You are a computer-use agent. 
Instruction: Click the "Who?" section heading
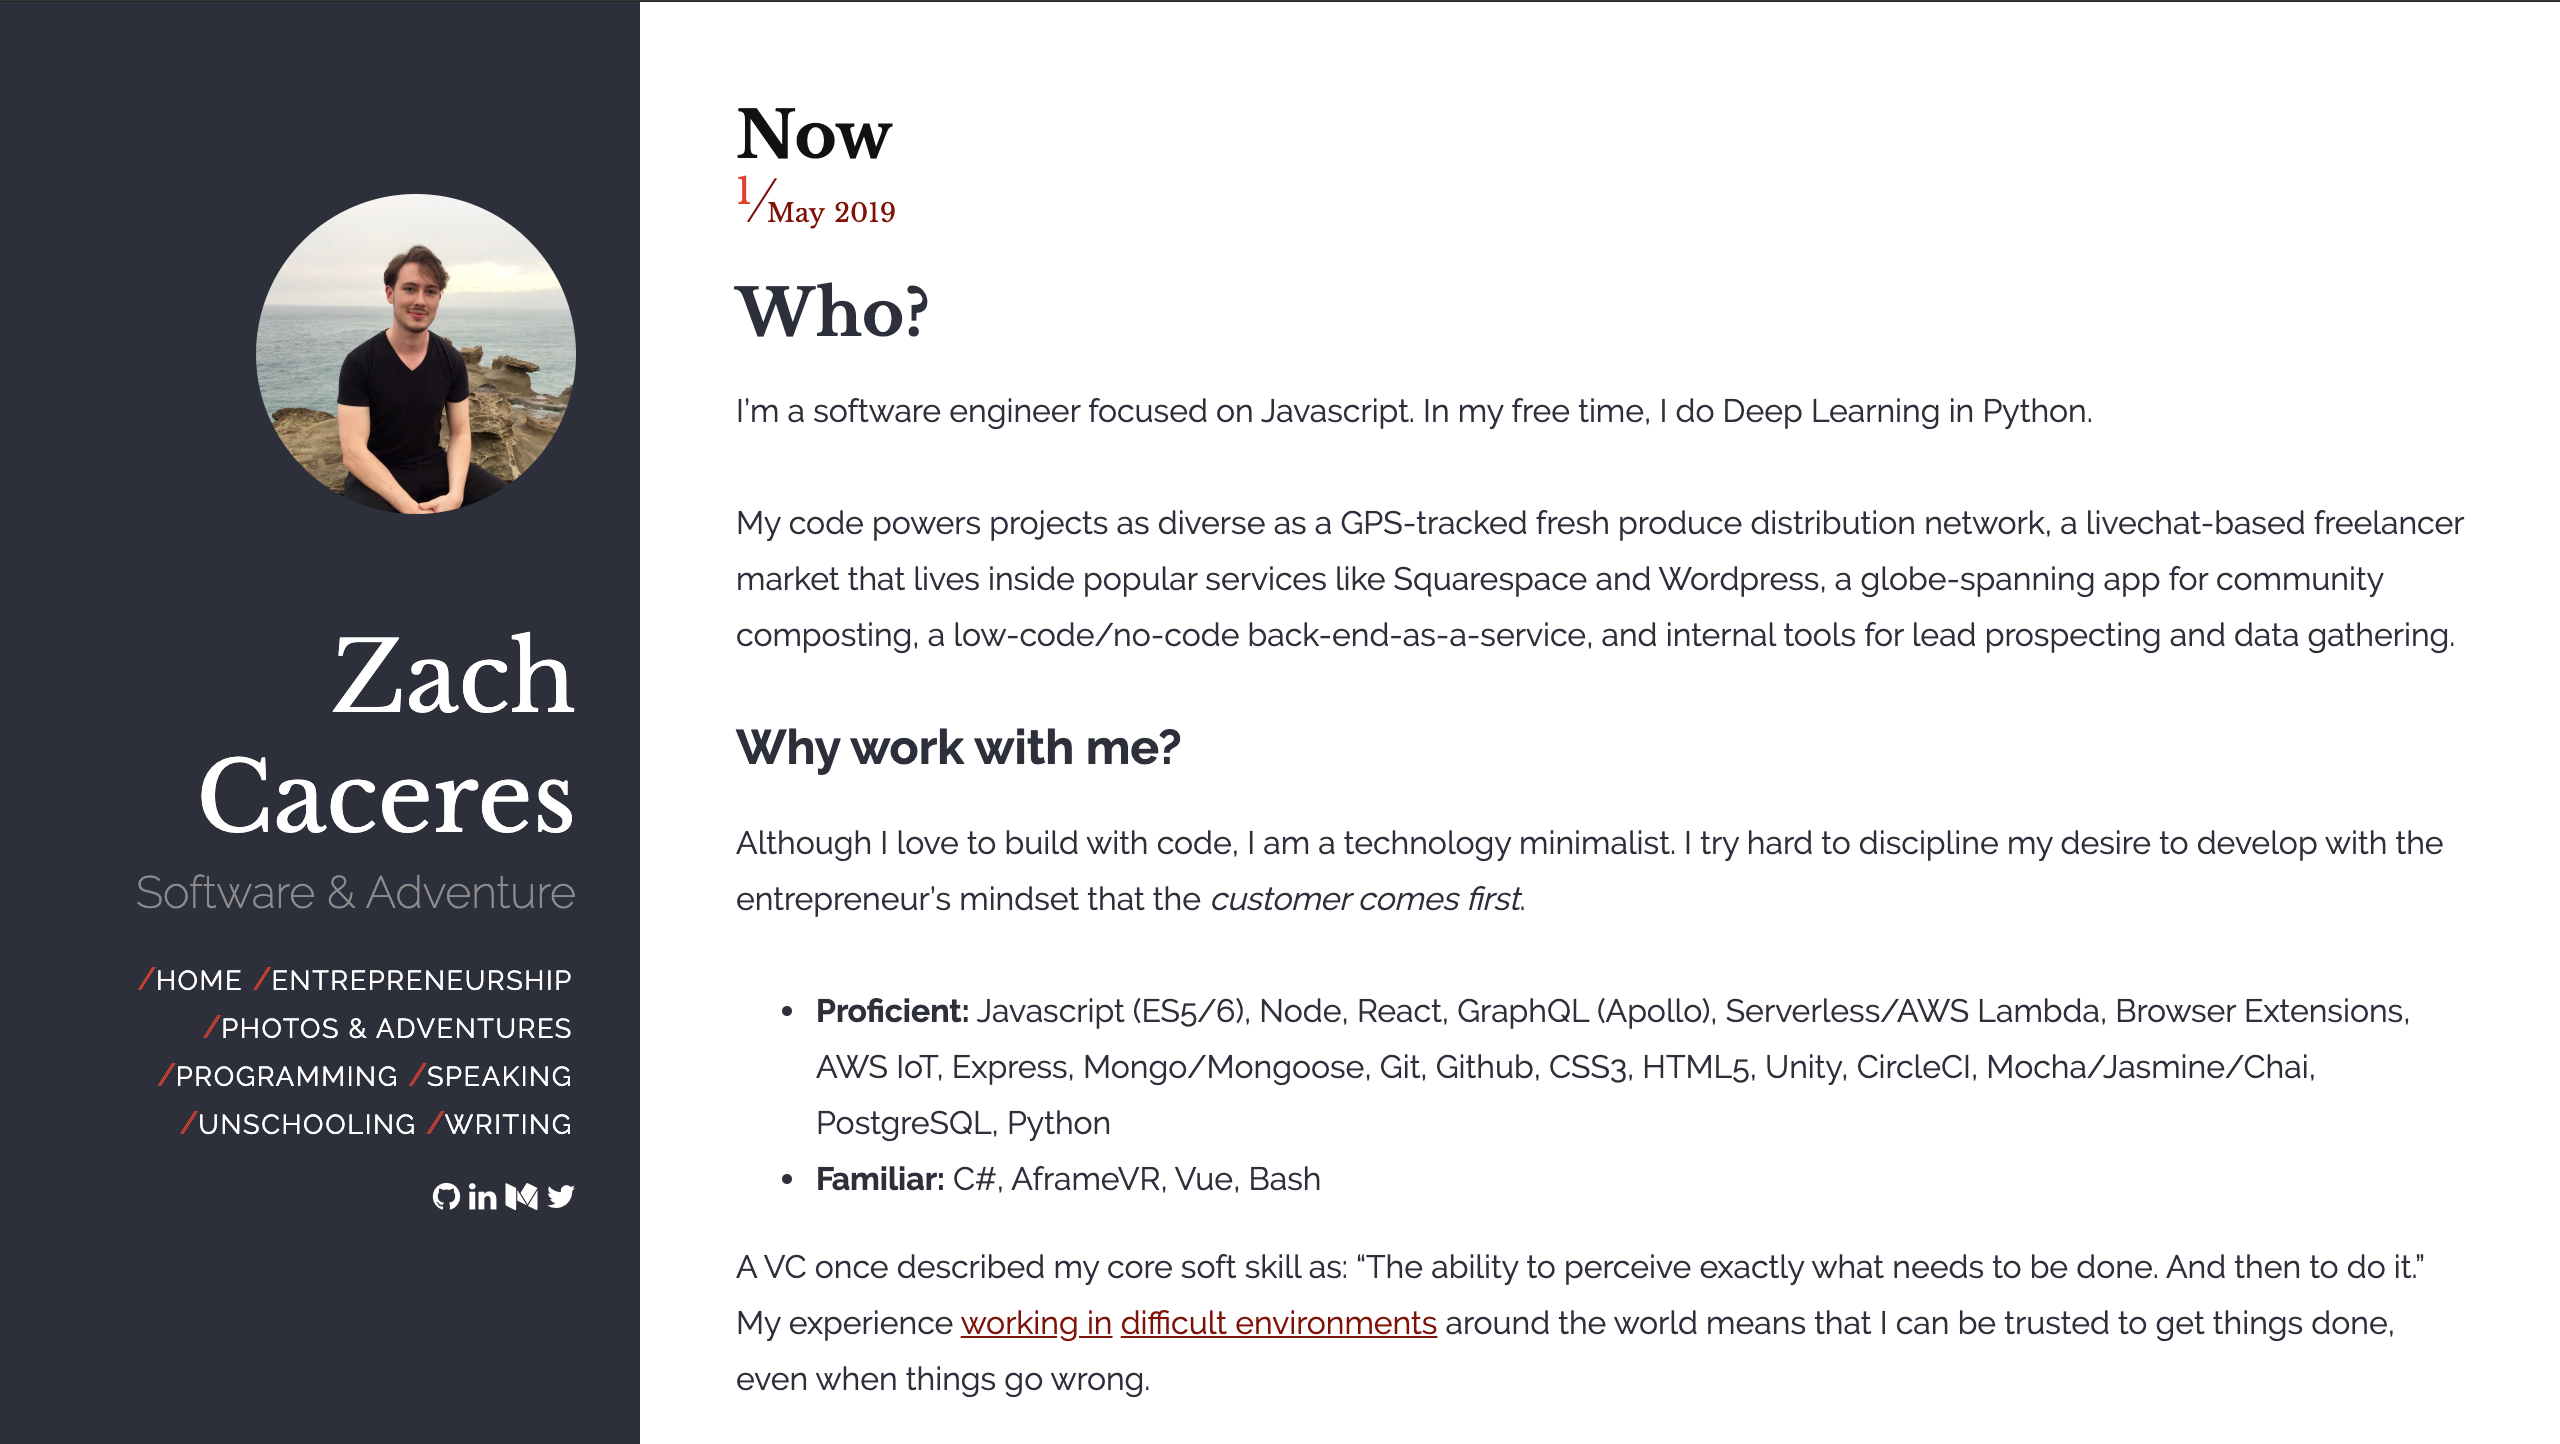832,312
